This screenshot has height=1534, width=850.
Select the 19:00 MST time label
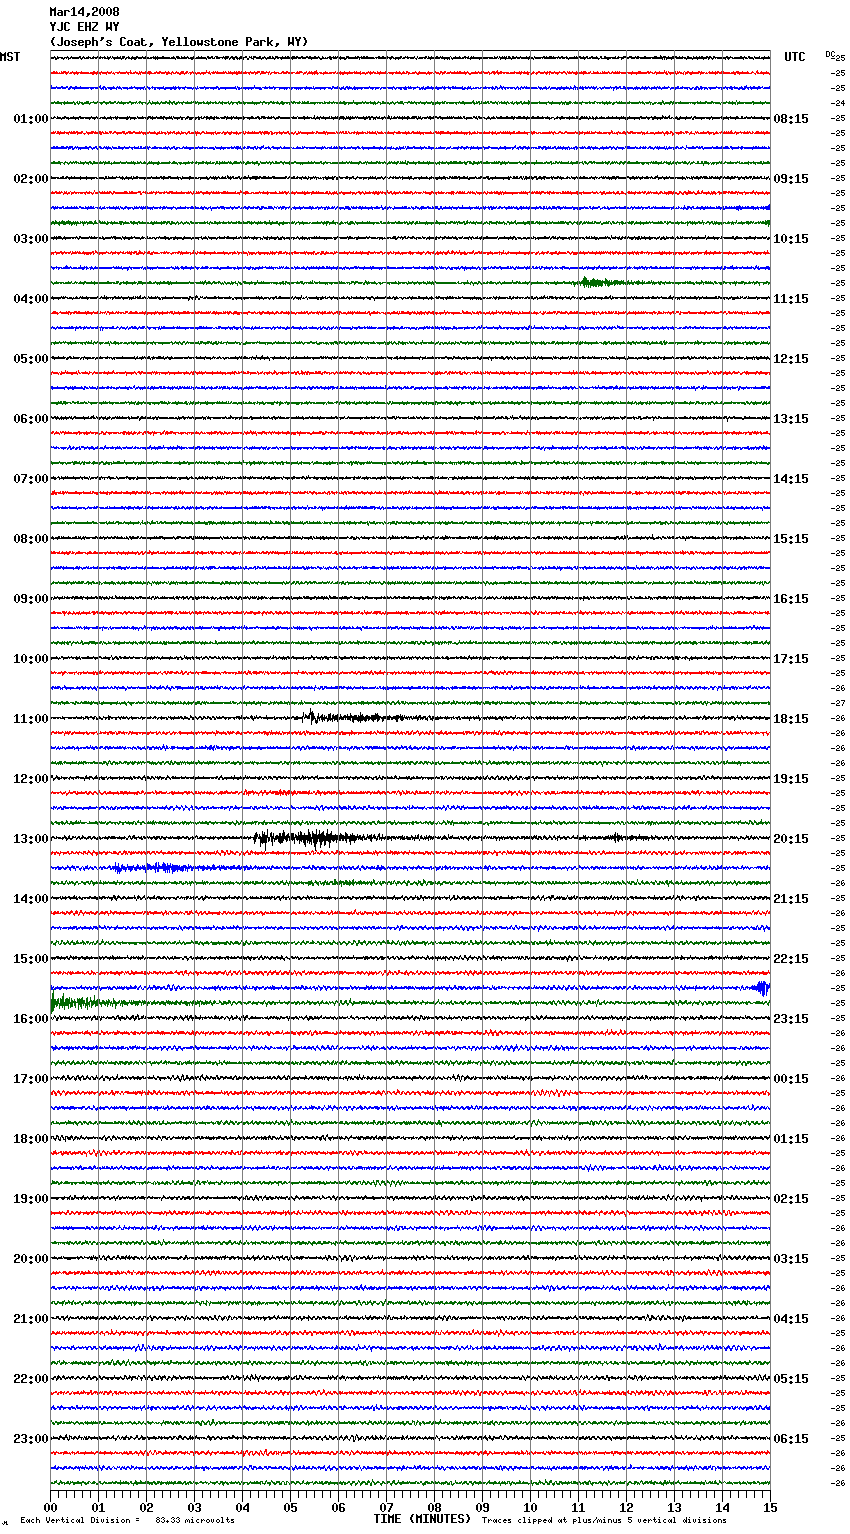pyautogui.click(x=31, y=1199)
